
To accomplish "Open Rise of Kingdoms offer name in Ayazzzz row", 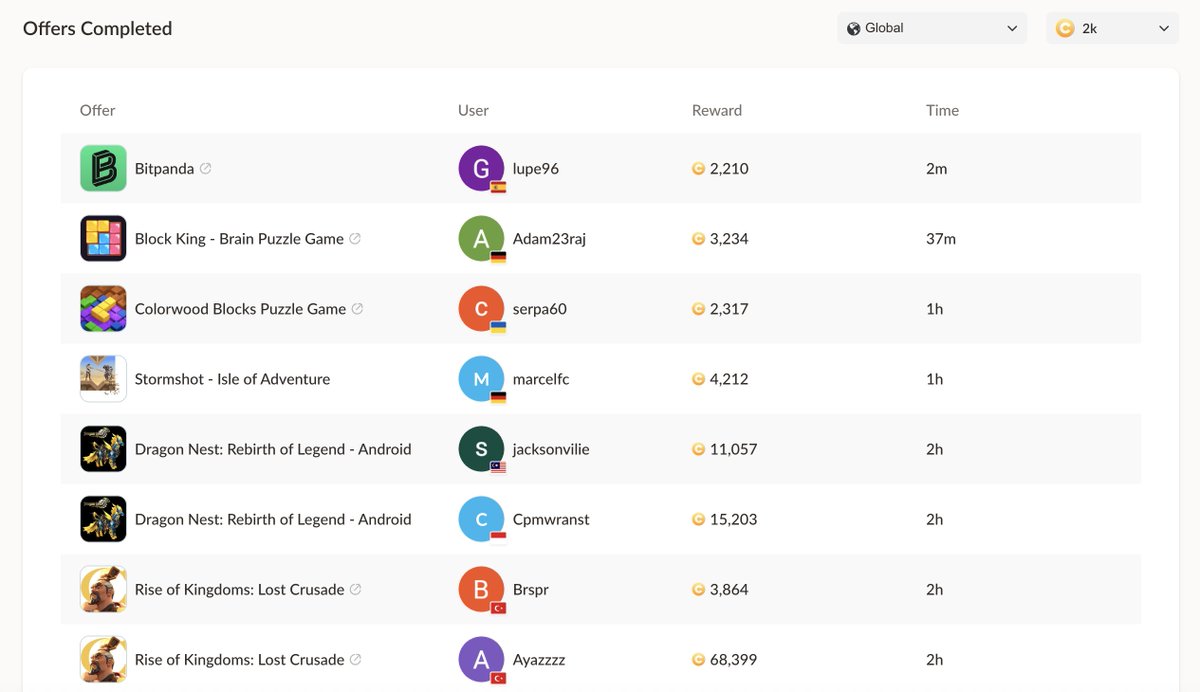I will 239,658.
